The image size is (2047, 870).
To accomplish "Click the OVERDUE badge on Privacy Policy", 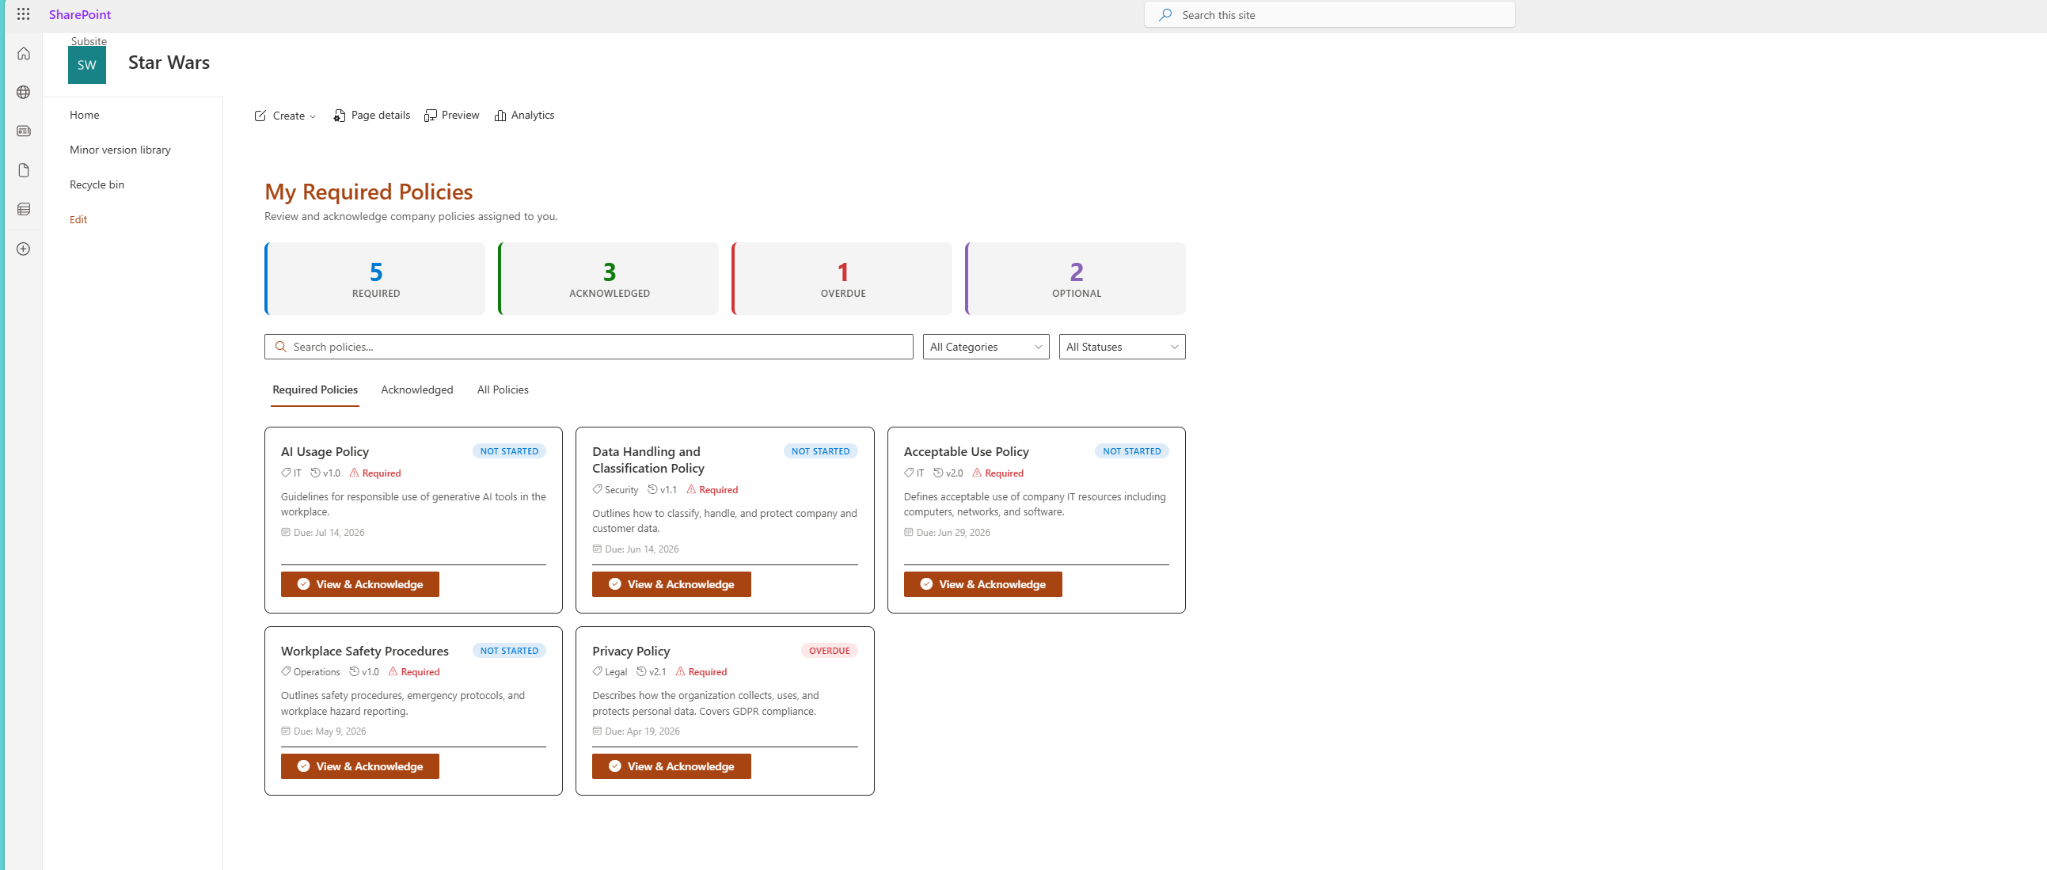I will coord(829,651).
